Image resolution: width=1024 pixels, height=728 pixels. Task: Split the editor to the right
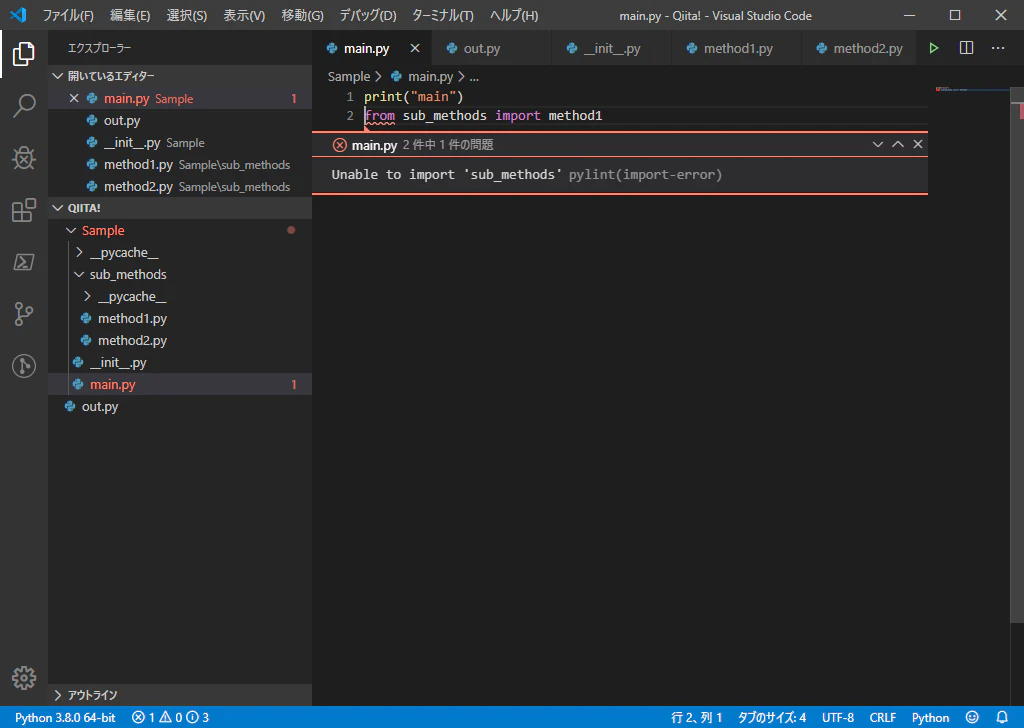[x=966, y=48]
